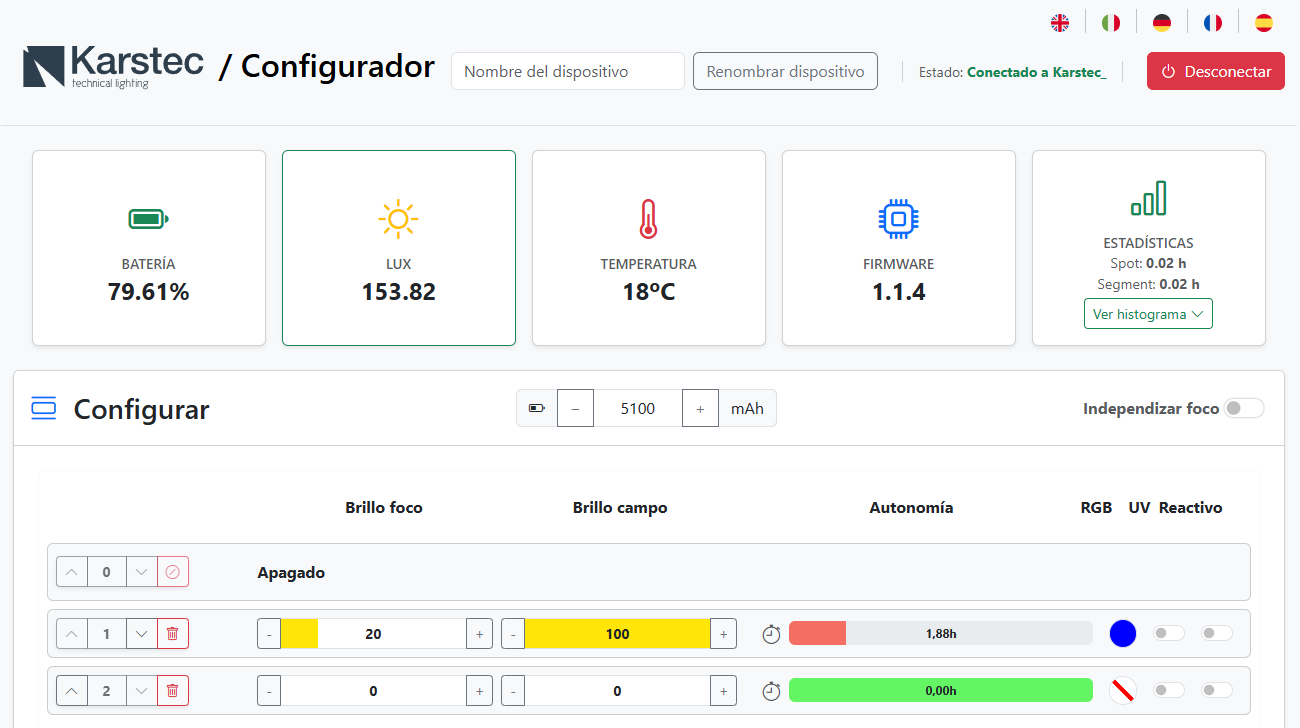Click the firmware chip icon
The width and height of the screenshot is (1300, 728).
pos(898,219)
